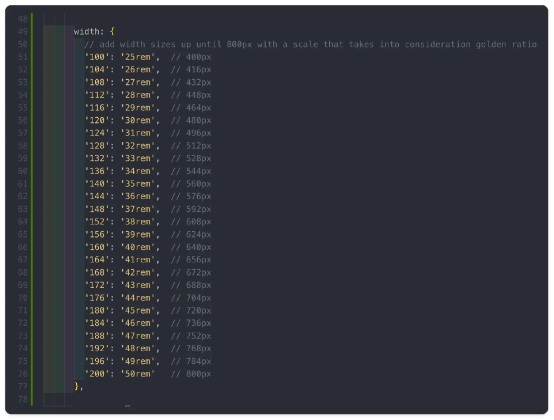The height and width of the screenshot is (420, 554).
Task: Click the '144' key string
Action: pyautogui.click(x=97, y=196)
